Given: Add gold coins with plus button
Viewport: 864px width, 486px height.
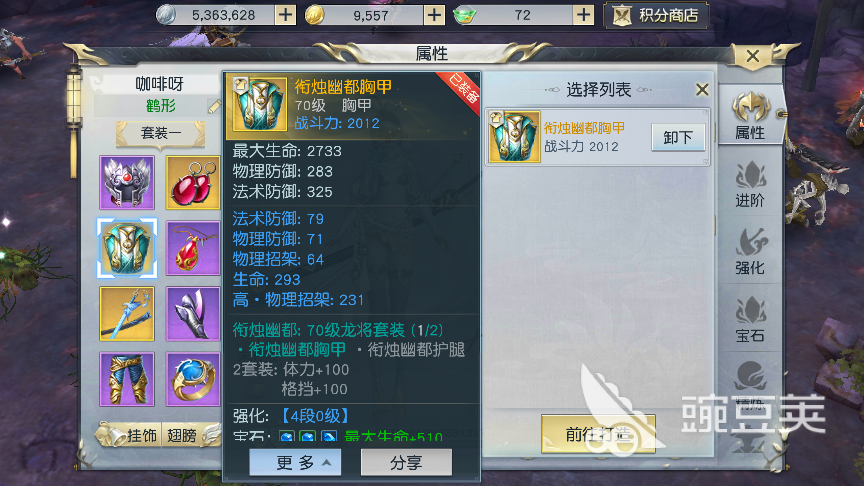Looking at the screenshot, I should [x=434, y=15].
